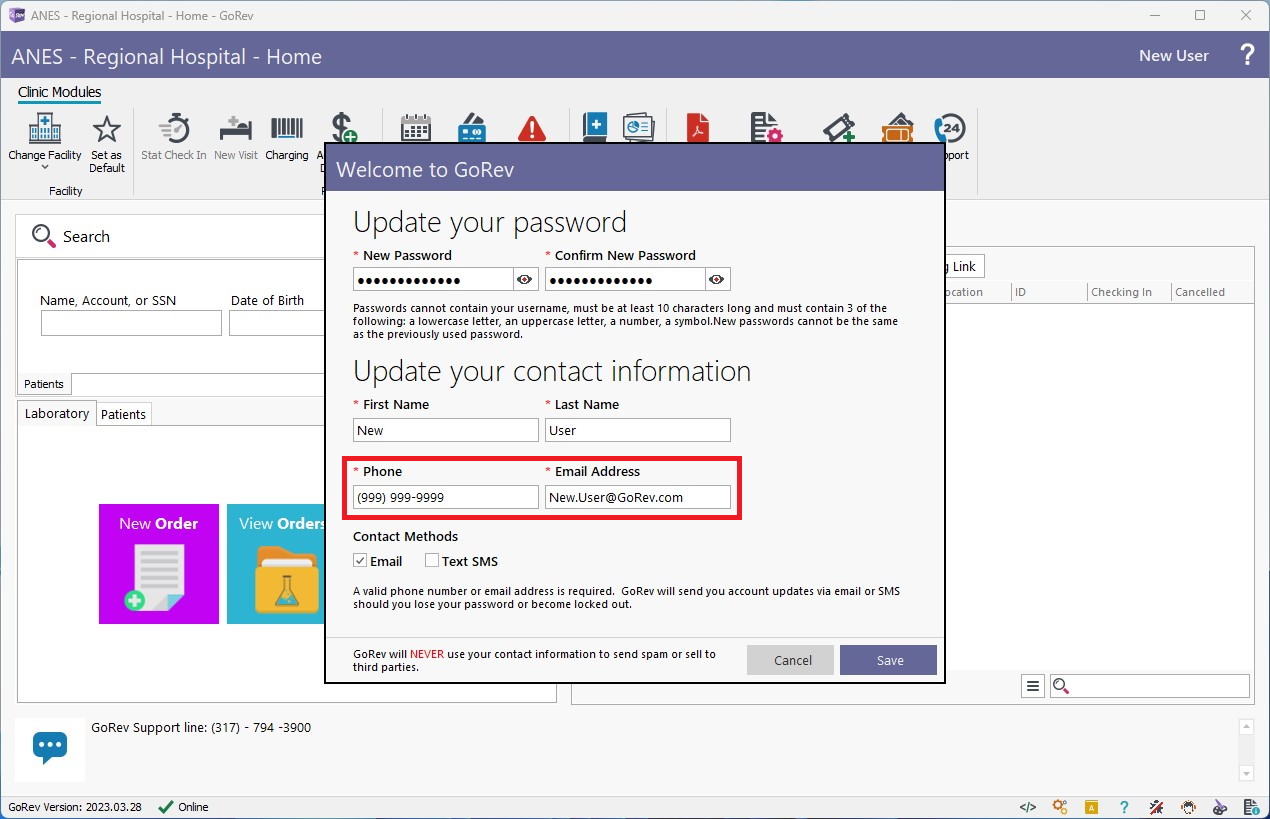Reveal Confirm New Password with eye icon

tap(717, 279)
